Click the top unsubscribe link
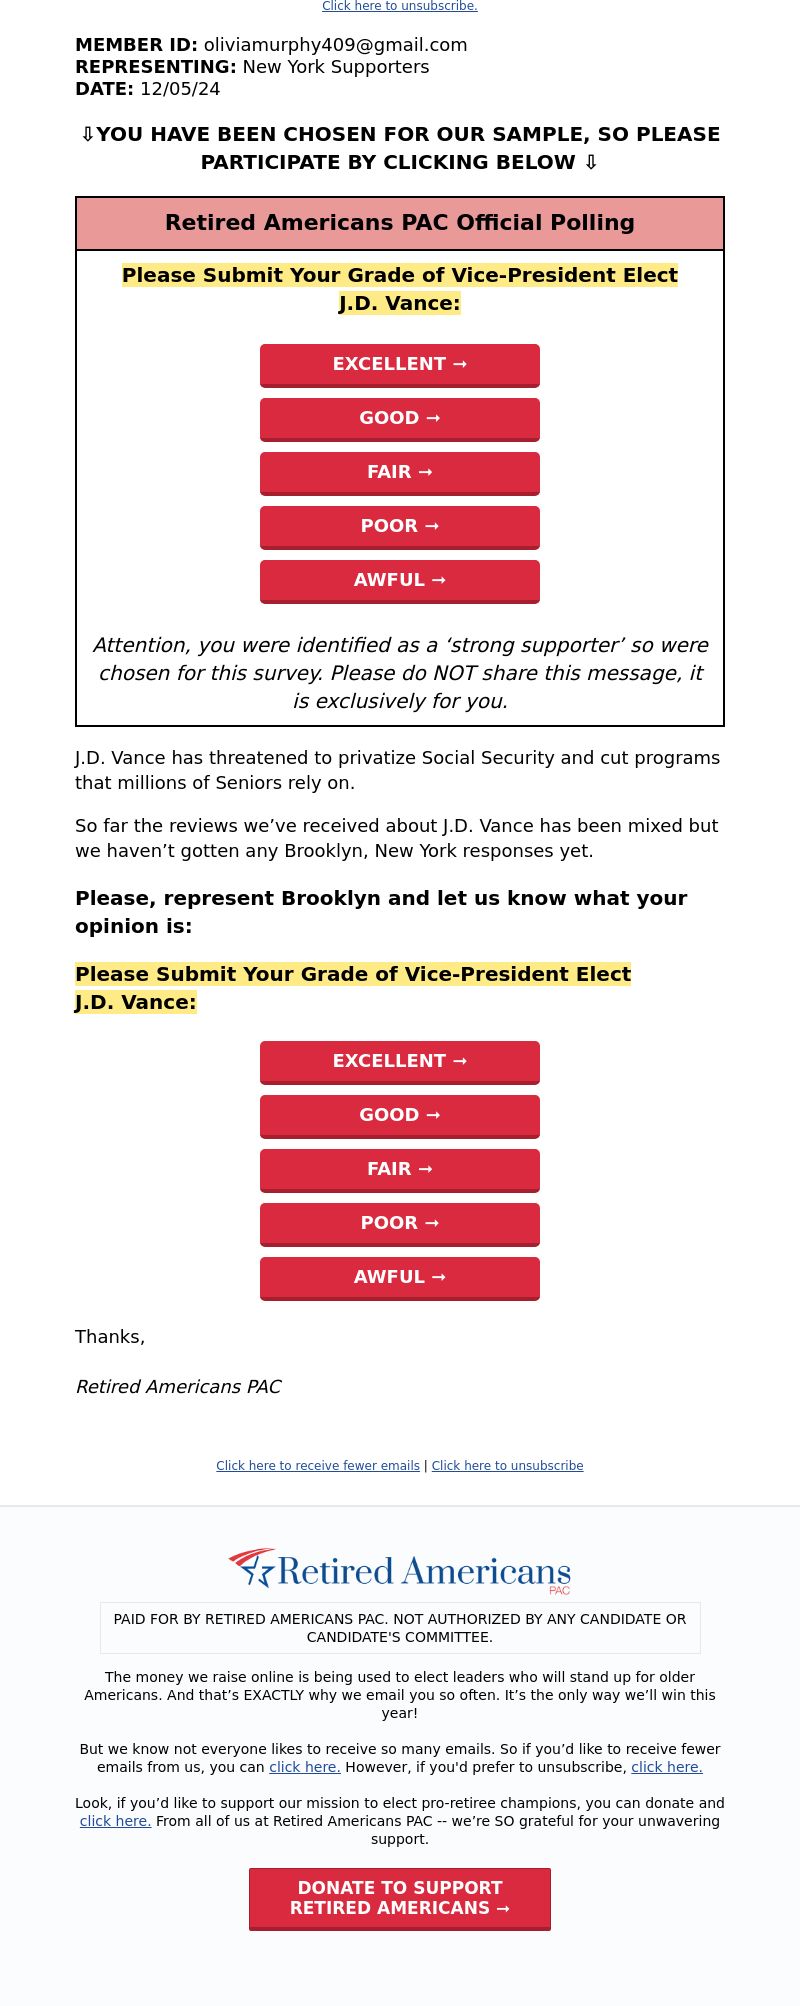Screen dimensions: 800x2006 (399, 6)
